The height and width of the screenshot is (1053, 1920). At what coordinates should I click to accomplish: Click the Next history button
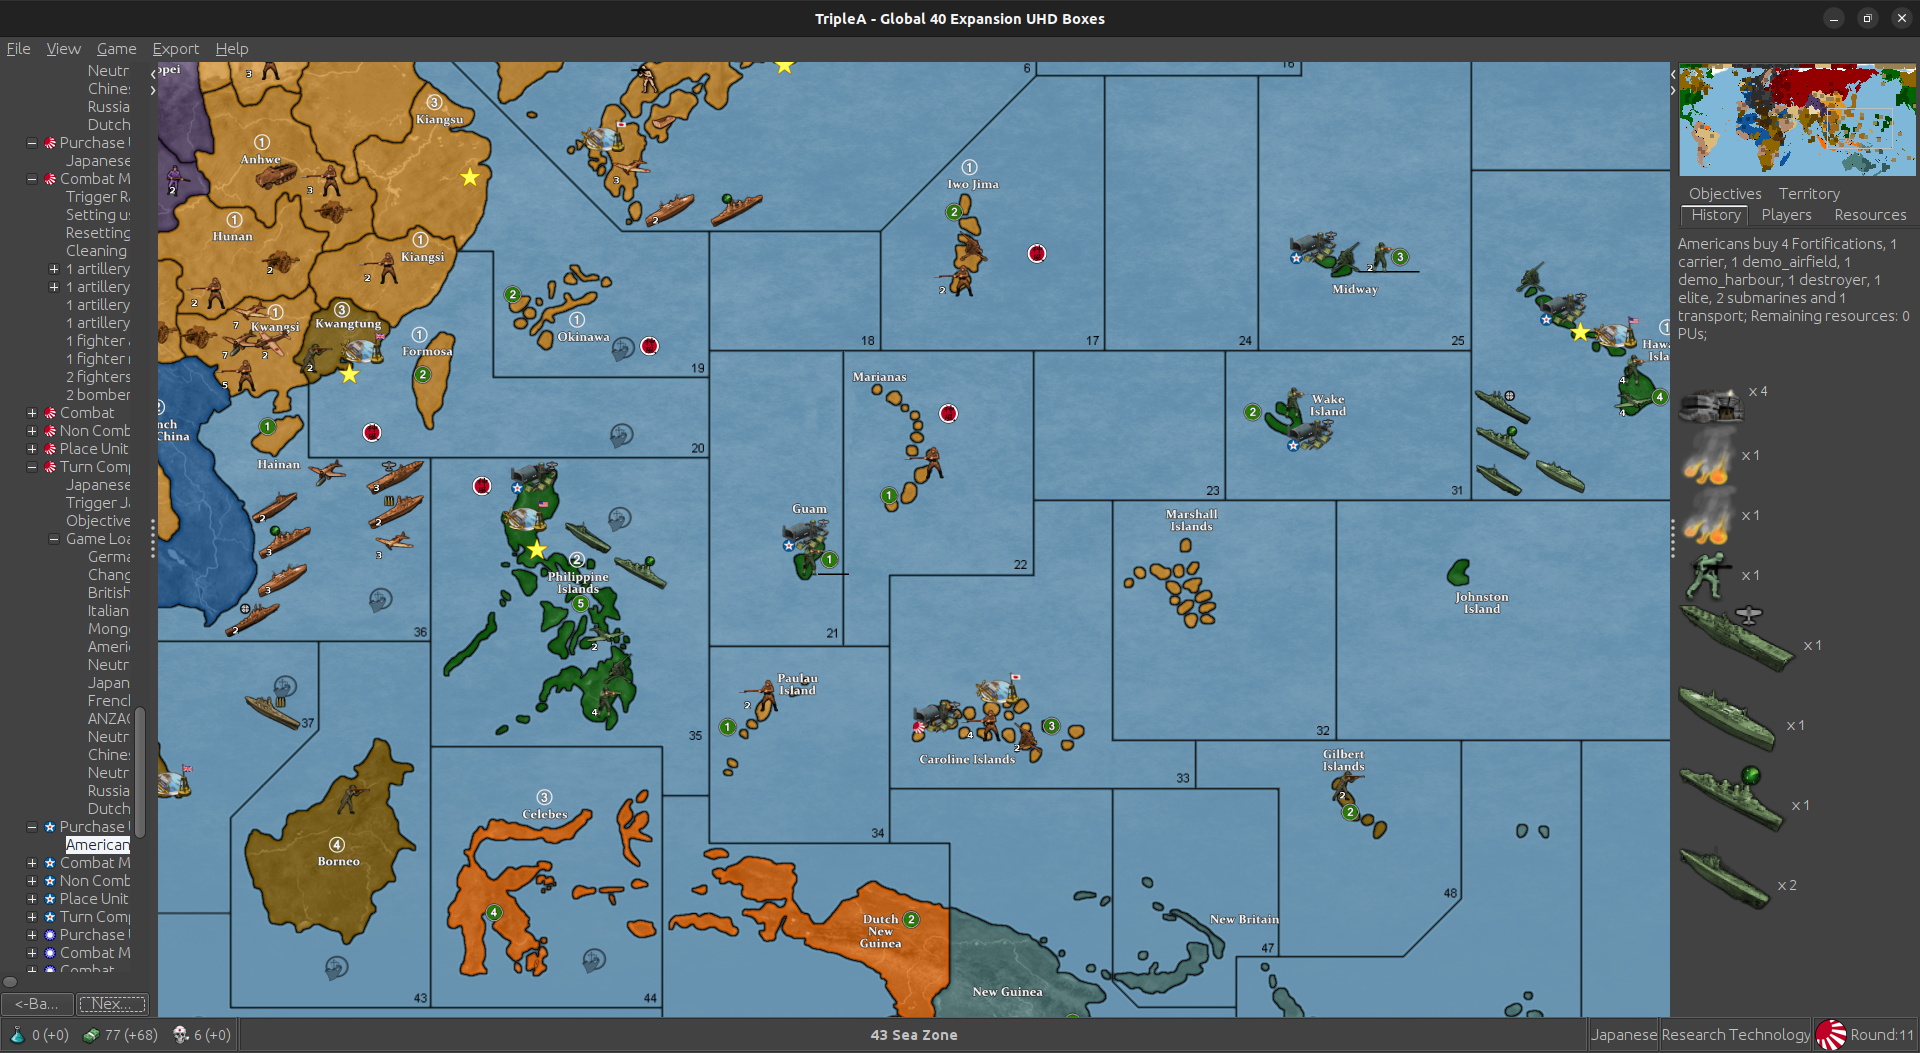point(112,1003)
